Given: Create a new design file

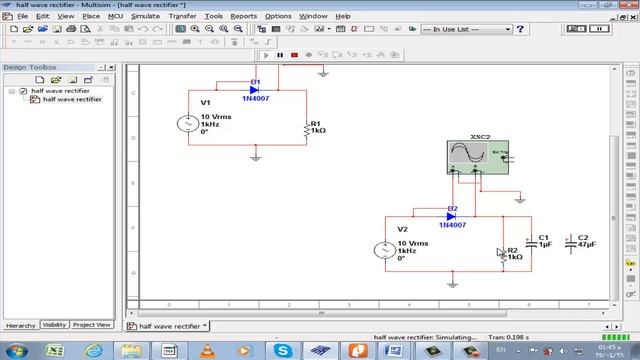Looking at the screenshot, I should coord(14,29).
